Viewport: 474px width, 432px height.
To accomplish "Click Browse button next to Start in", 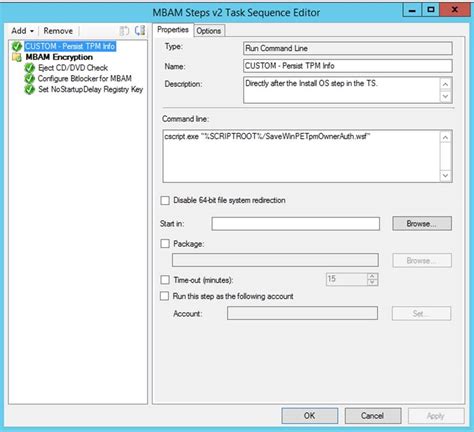I will pyautogui.click(x=422, y=223).
